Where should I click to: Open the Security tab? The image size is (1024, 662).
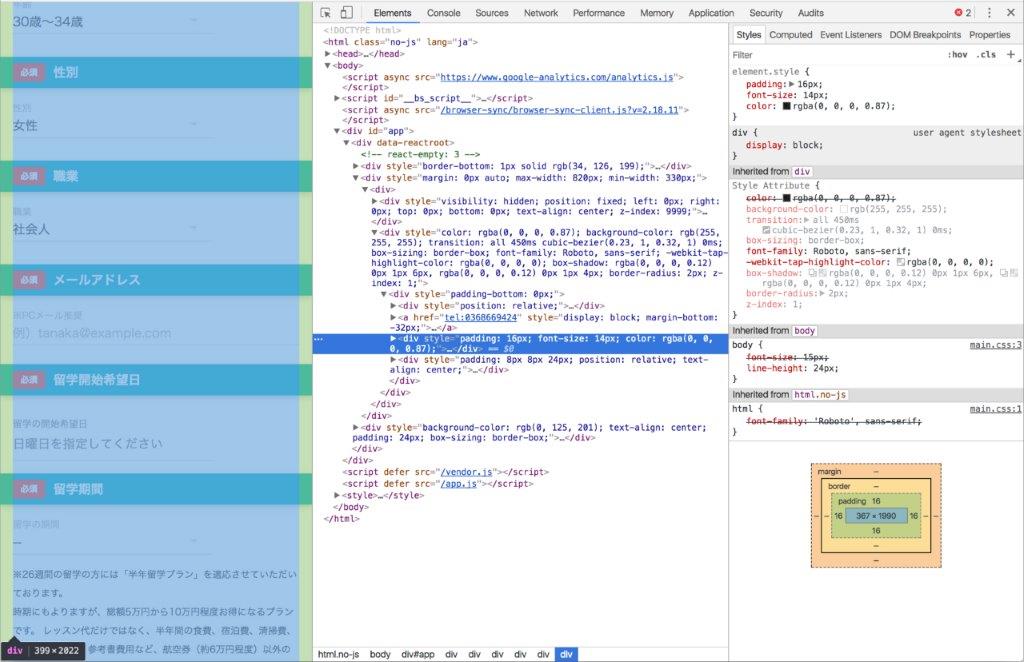pos(766,12)
